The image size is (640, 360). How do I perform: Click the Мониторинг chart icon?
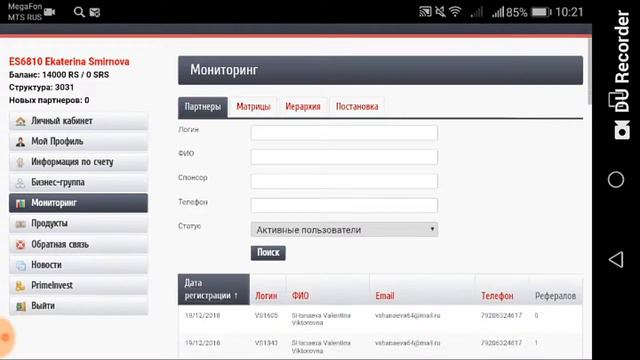click(20, 203)
